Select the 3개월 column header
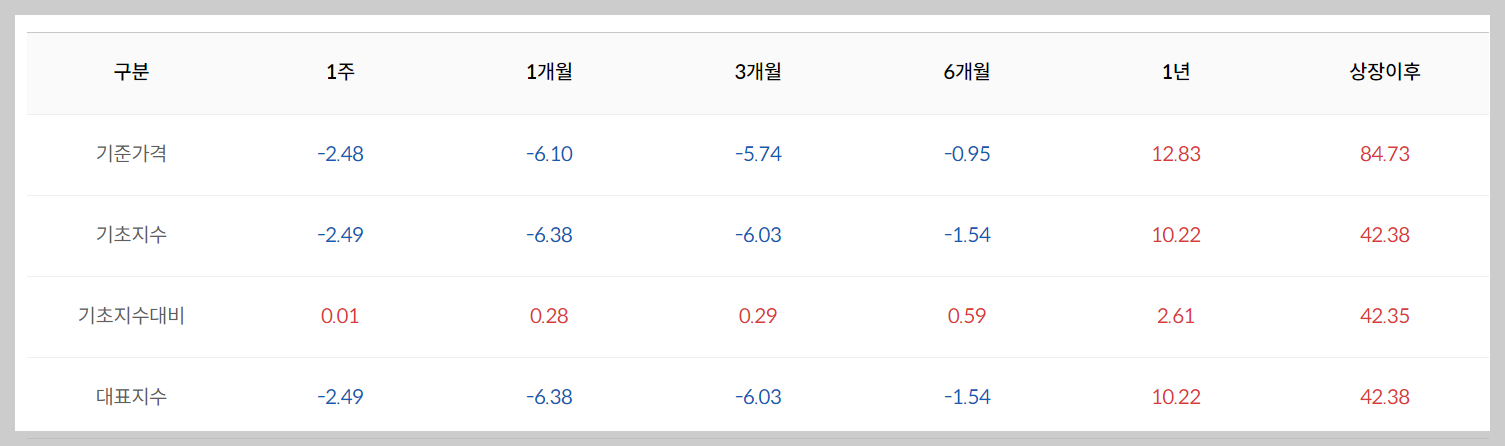1505x446 pixels. point(758,73)
